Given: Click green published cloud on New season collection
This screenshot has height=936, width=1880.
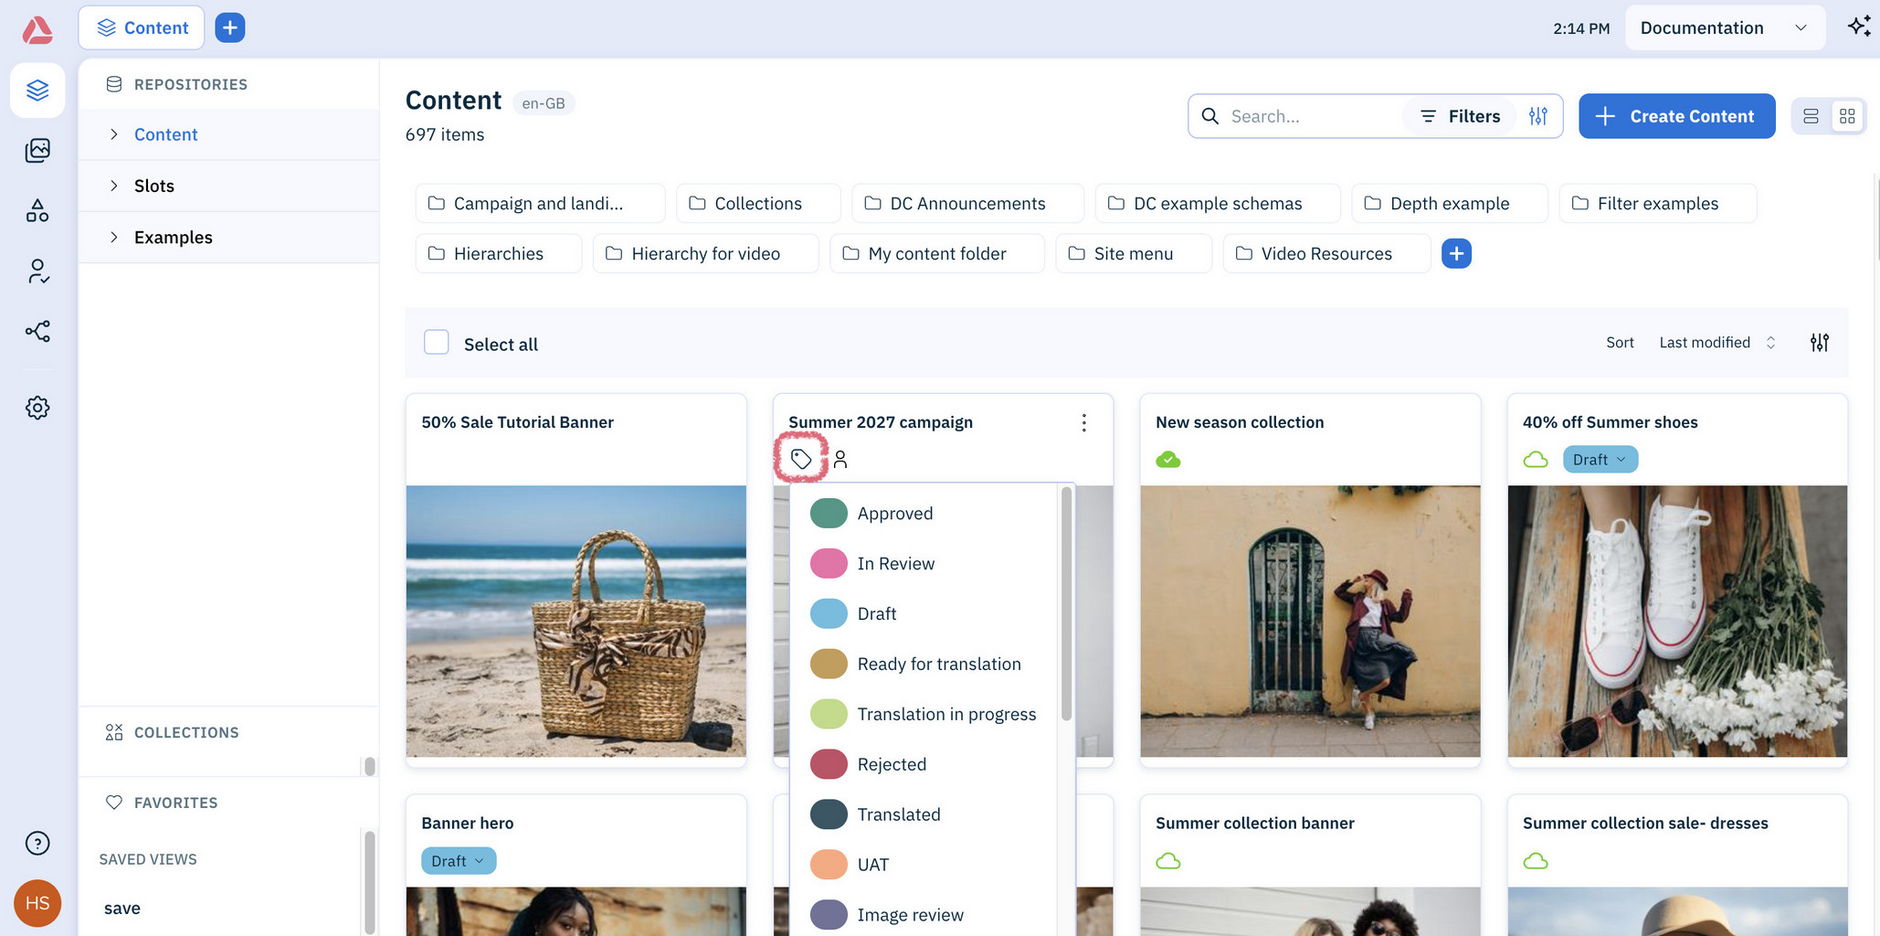Looking at the screenshot, I should coord(1168,460).
